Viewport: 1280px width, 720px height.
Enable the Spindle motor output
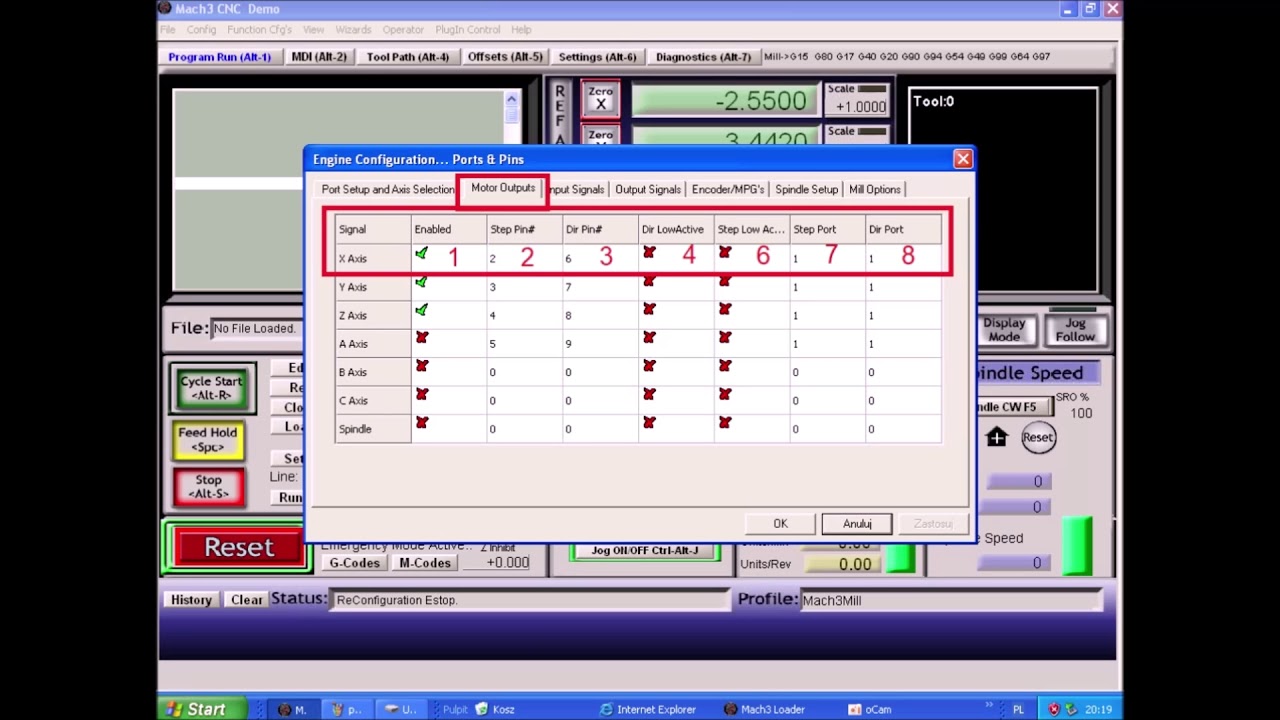[x=421, y=423]
